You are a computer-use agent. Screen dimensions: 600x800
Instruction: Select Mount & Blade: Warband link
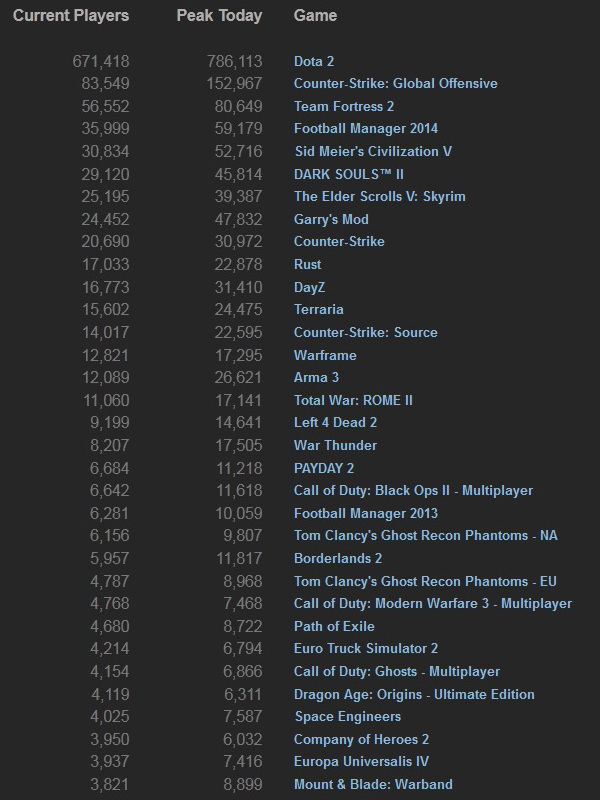[x=373, y=784]
